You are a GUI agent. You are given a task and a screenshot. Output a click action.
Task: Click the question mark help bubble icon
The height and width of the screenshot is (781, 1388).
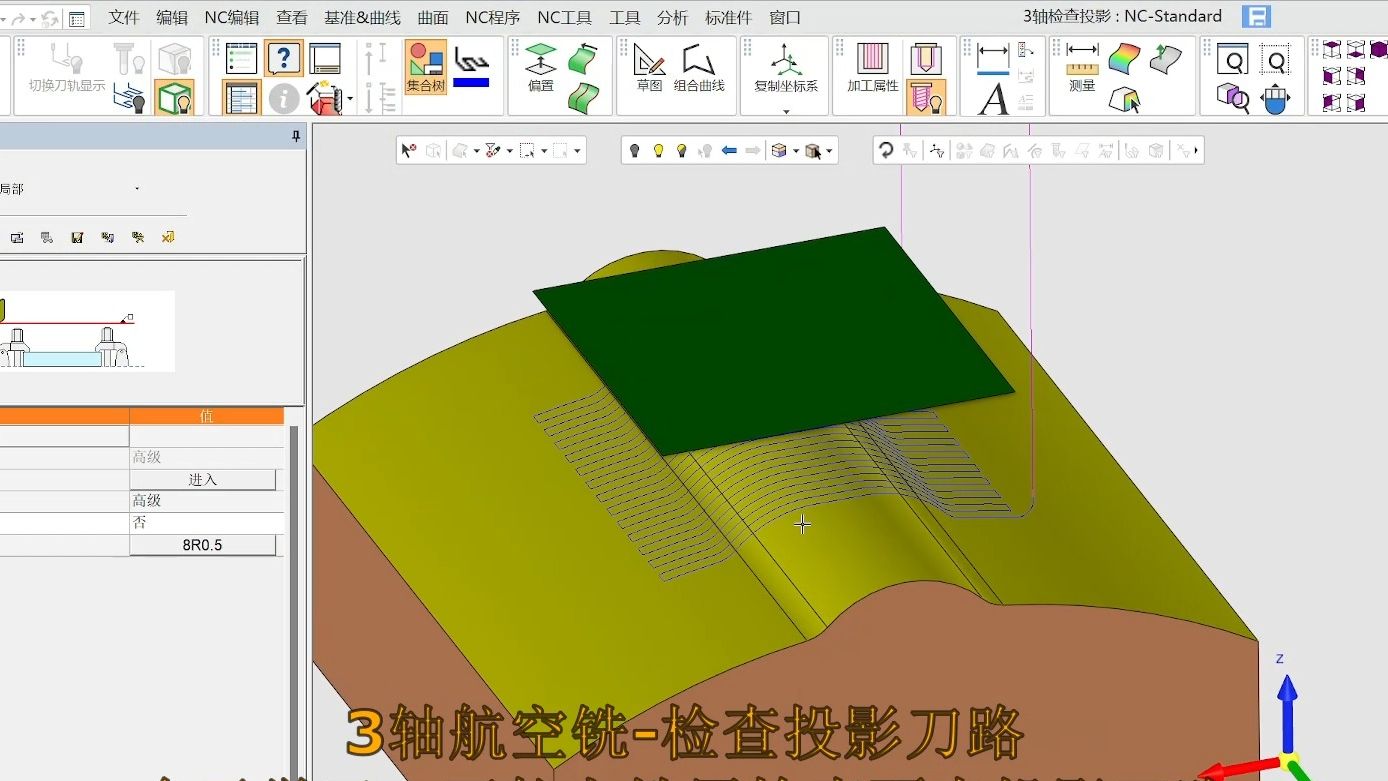click(x=284, y=58)
